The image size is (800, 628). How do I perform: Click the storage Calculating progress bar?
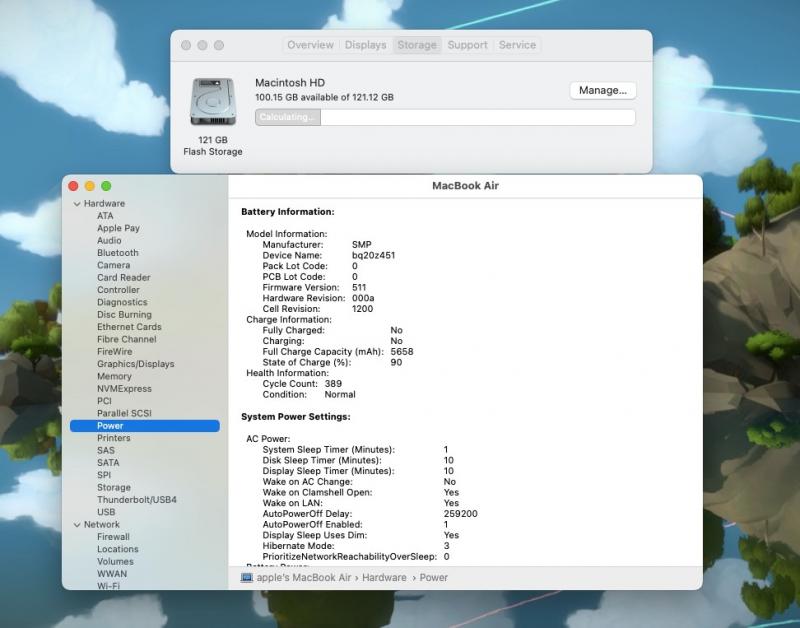[x=445, y=117]
